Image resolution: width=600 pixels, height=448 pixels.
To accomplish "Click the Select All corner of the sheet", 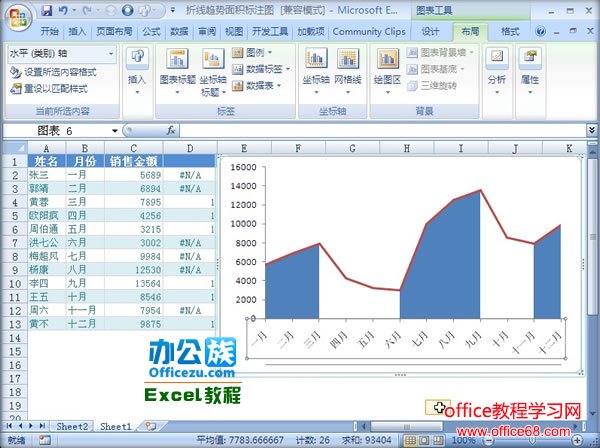I will click(15, 147).
